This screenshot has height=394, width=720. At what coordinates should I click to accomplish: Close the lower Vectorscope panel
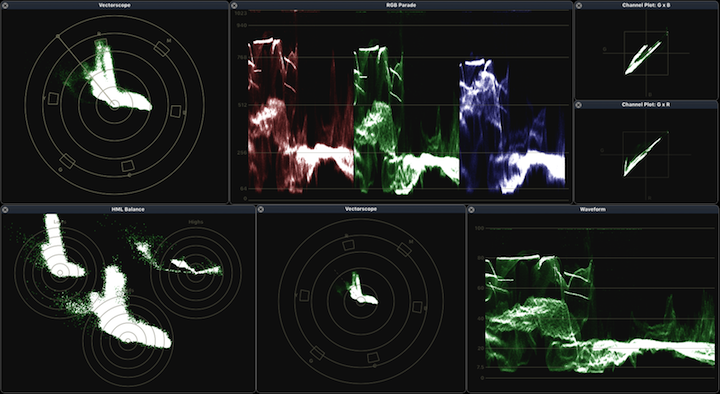[x=260, y=209]
